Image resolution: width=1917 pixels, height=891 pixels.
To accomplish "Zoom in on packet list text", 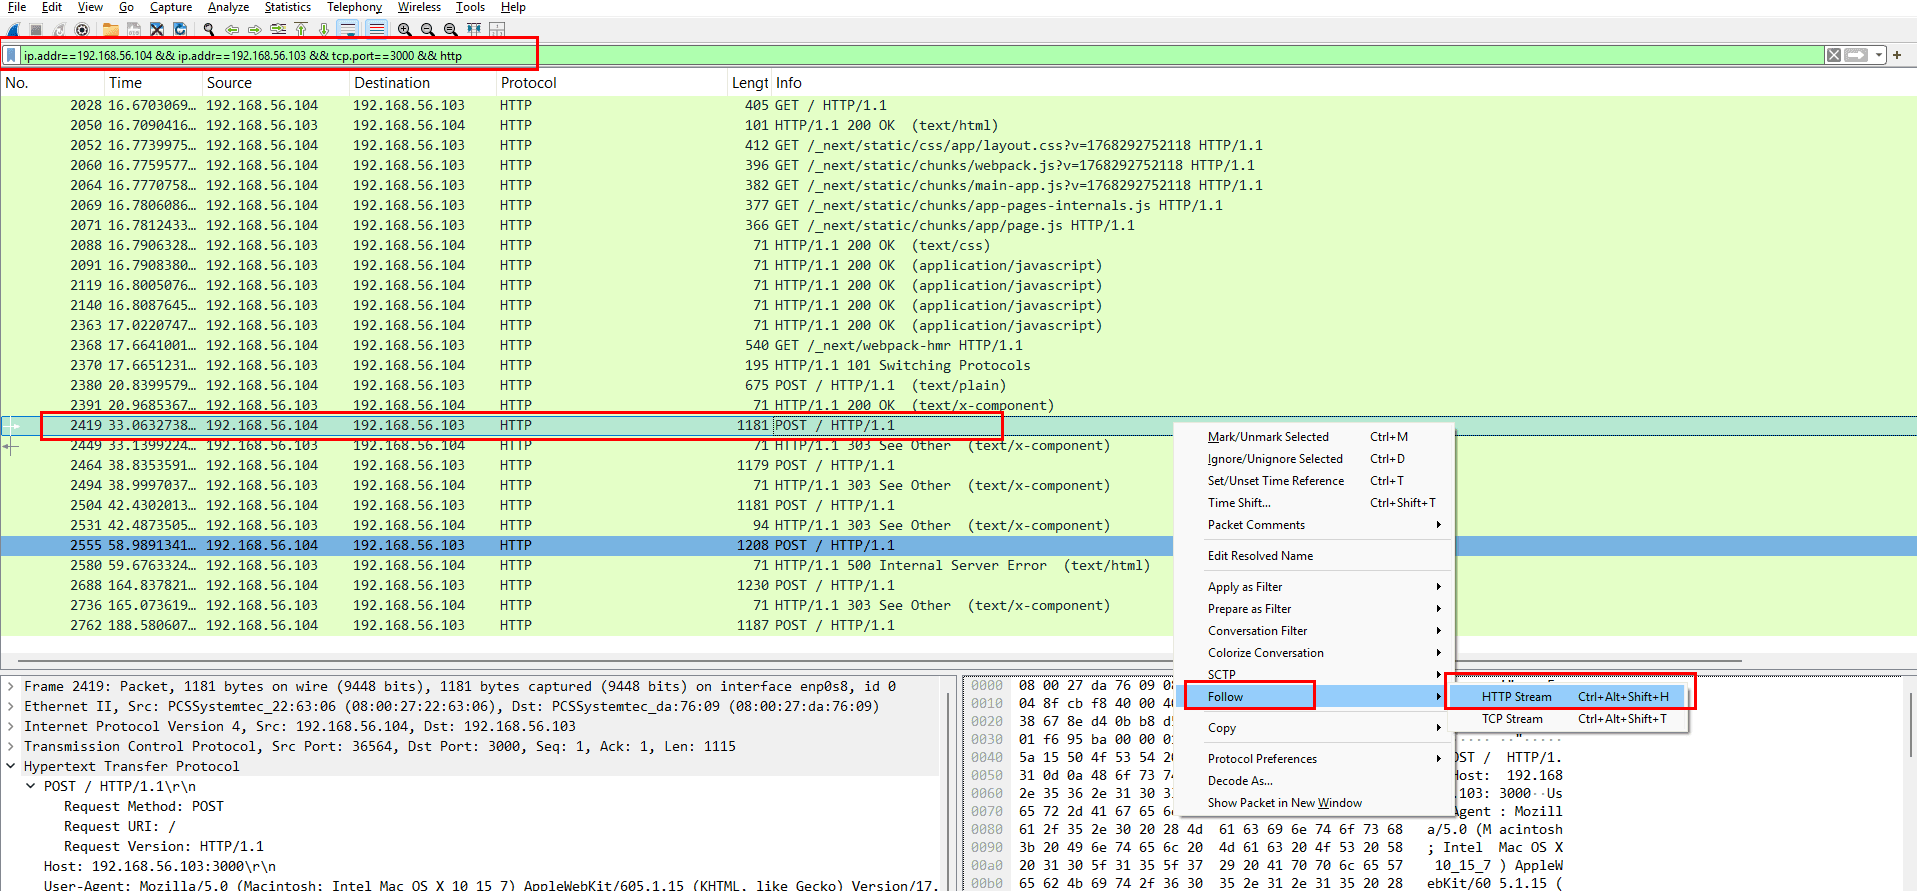I will [404, 30].
